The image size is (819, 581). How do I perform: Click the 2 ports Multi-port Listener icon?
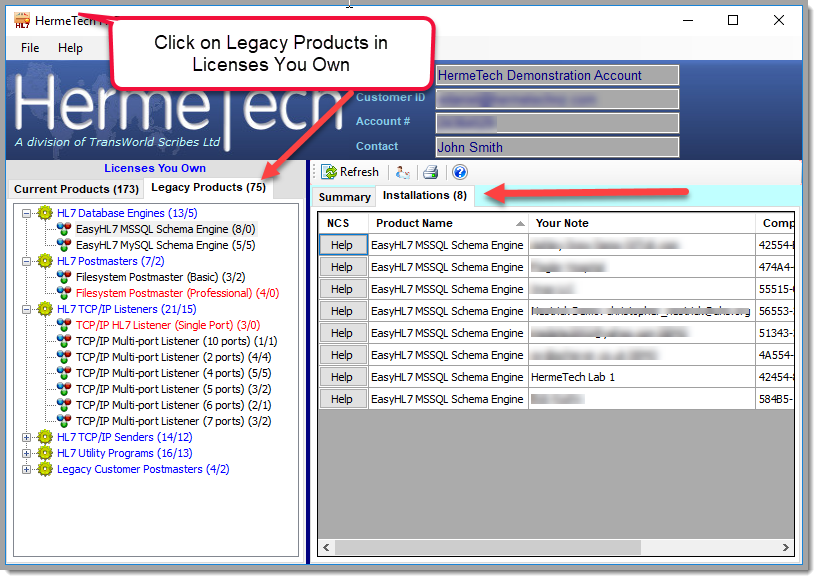click(x=64, y=357)
